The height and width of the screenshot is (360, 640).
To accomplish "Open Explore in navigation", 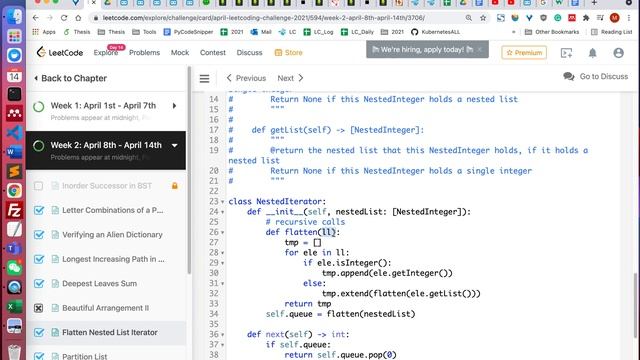I will pos(105,53).
